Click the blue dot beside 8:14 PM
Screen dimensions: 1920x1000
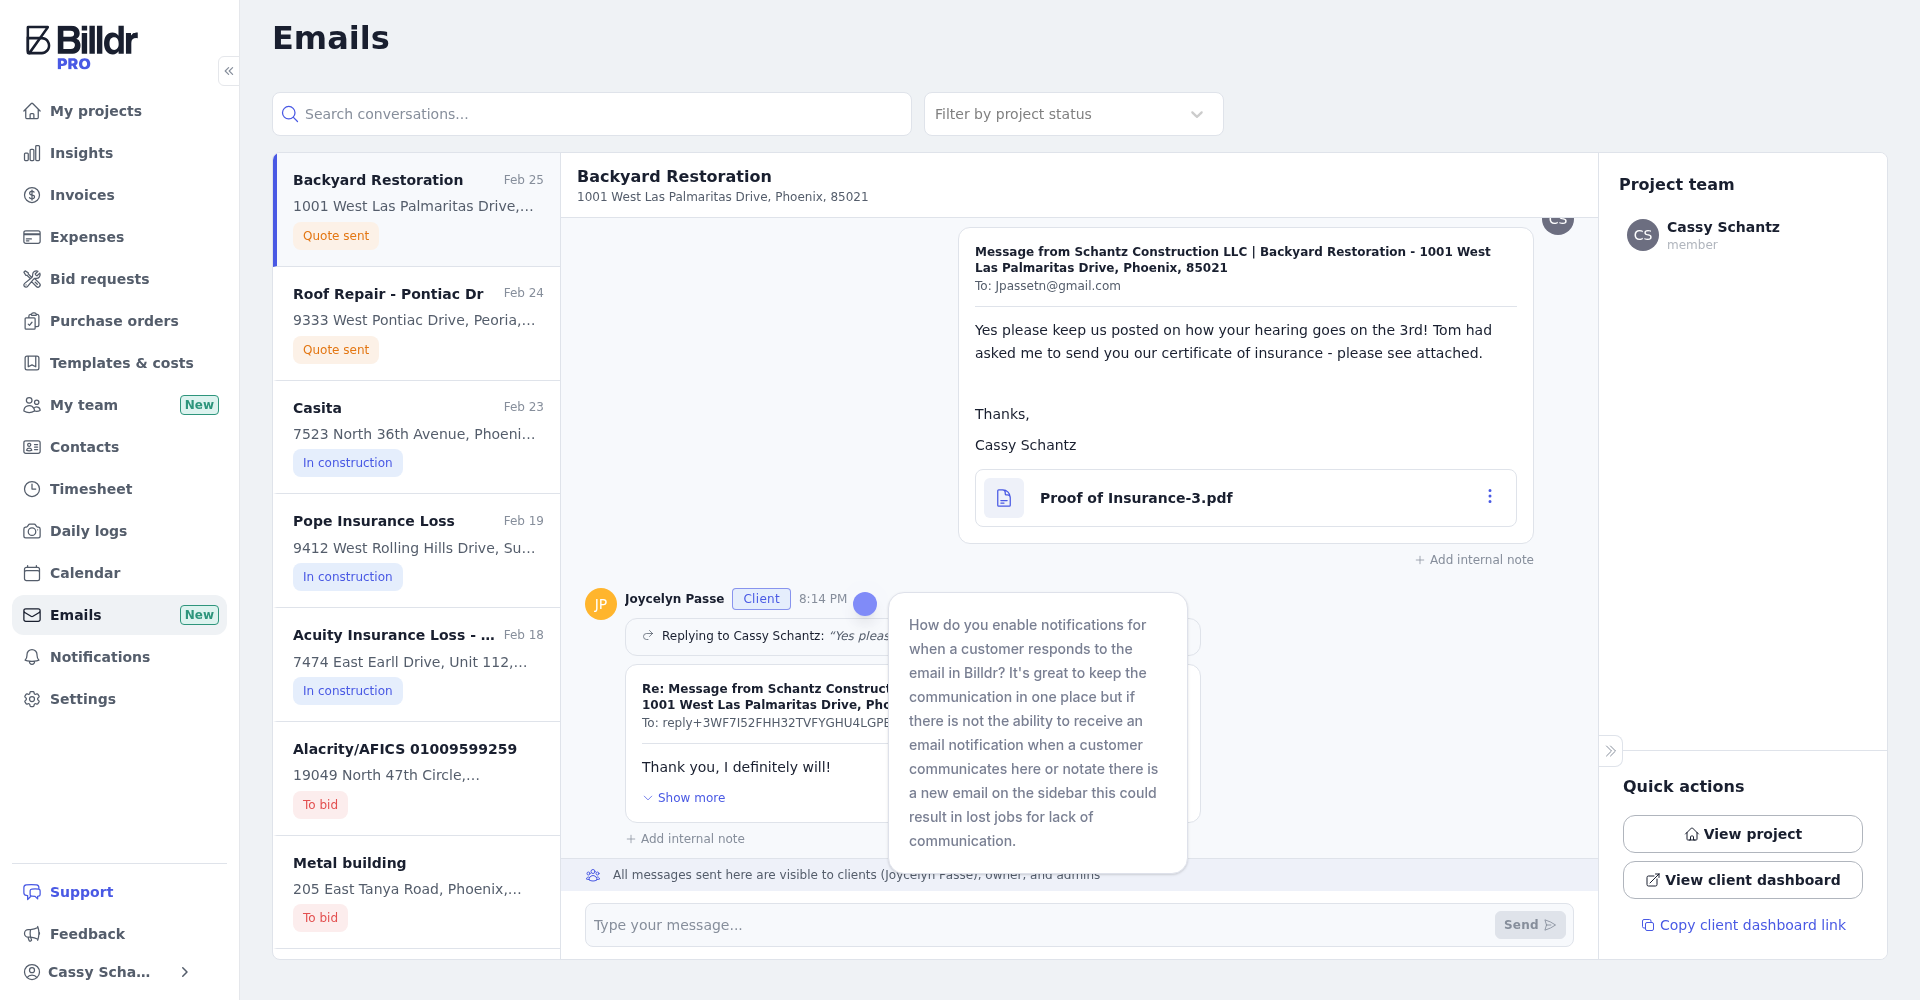pos(865,604)
